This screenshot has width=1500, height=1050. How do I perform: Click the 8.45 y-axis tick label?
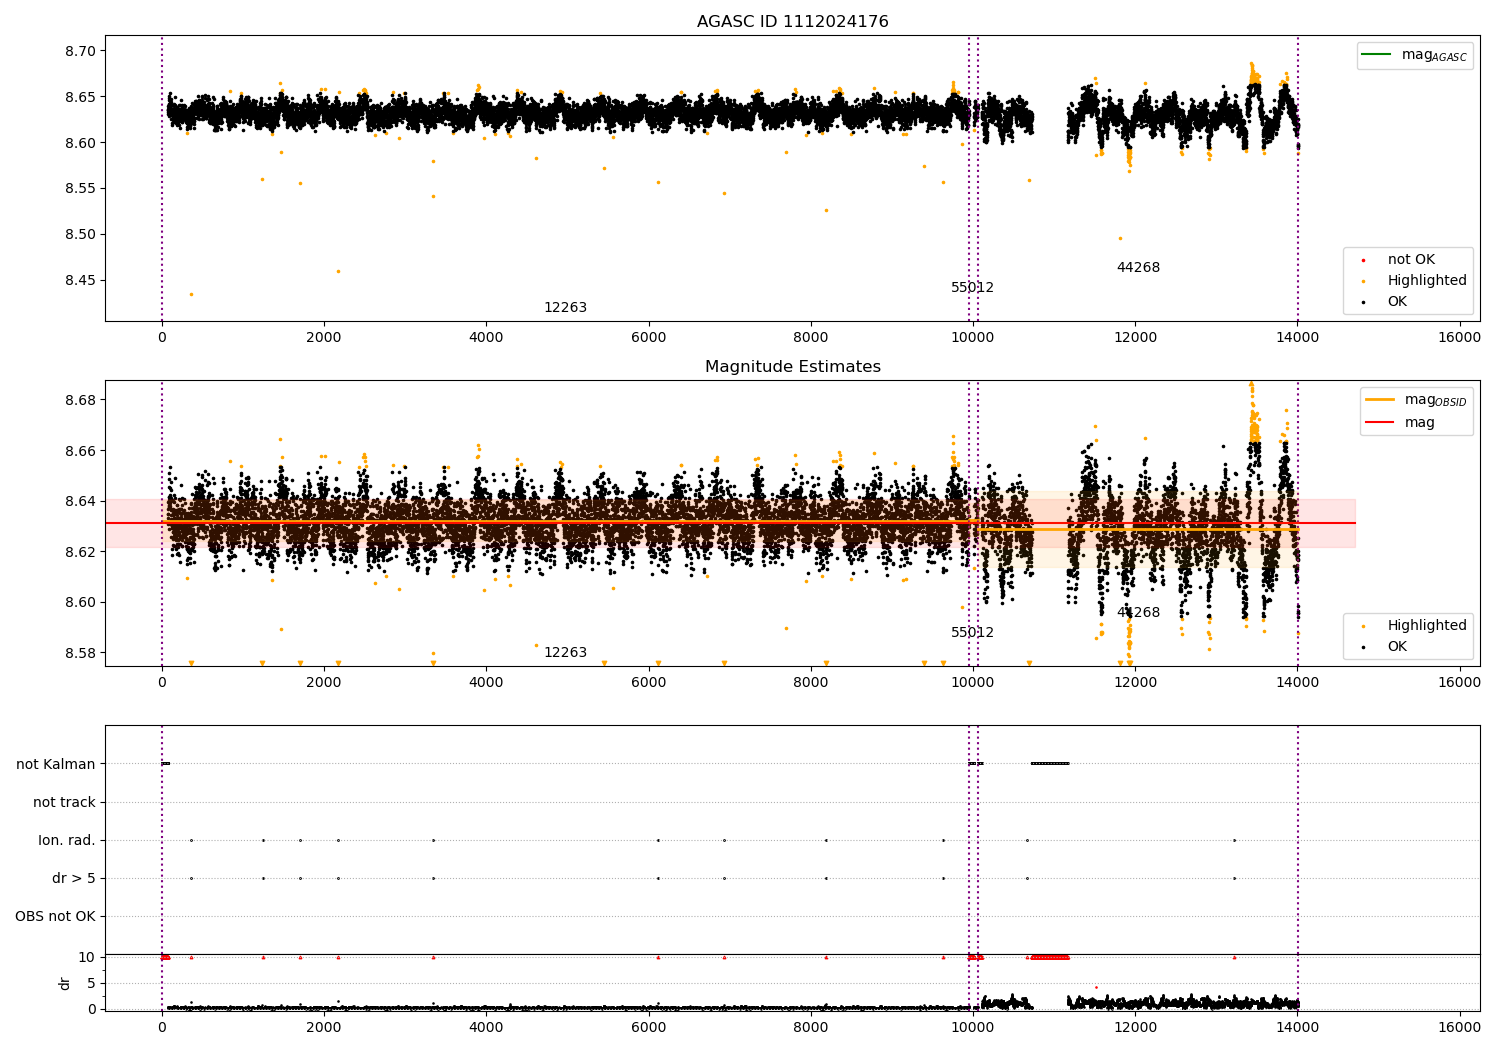(x=80, y=281)
